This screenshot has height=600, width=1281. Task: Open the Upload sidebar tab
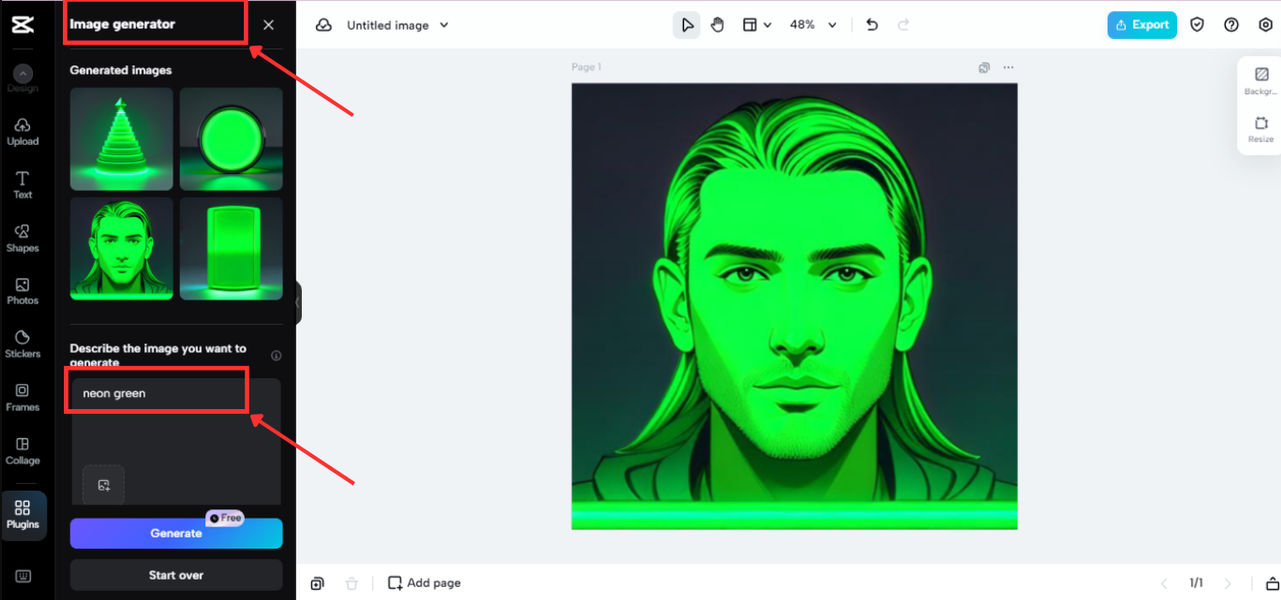23,132
